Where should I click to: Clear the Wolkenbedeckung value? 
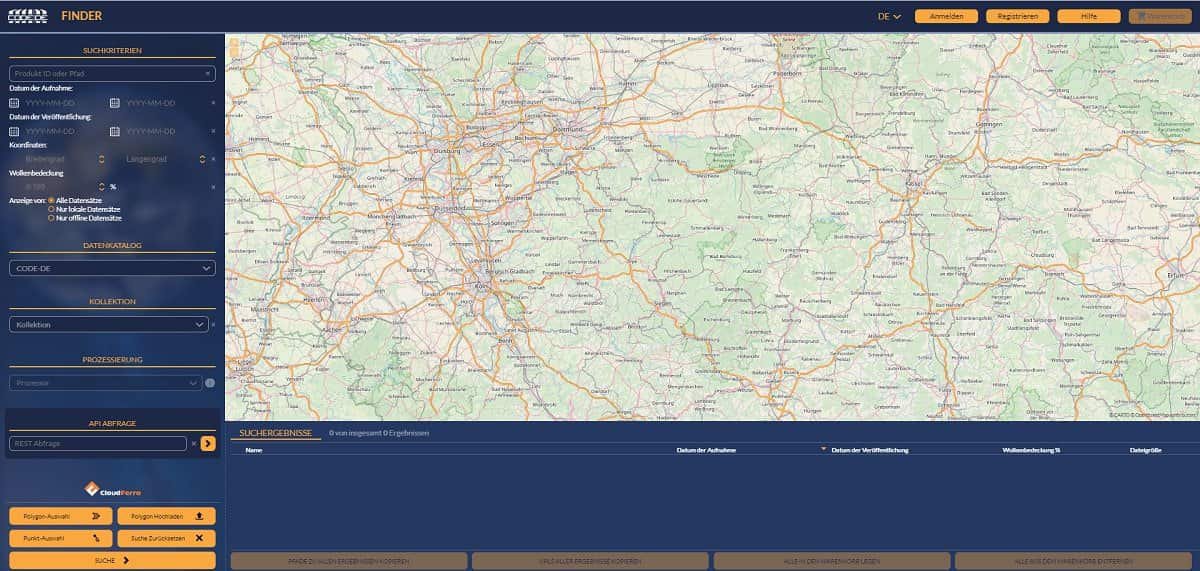click(x=212, y=187)
